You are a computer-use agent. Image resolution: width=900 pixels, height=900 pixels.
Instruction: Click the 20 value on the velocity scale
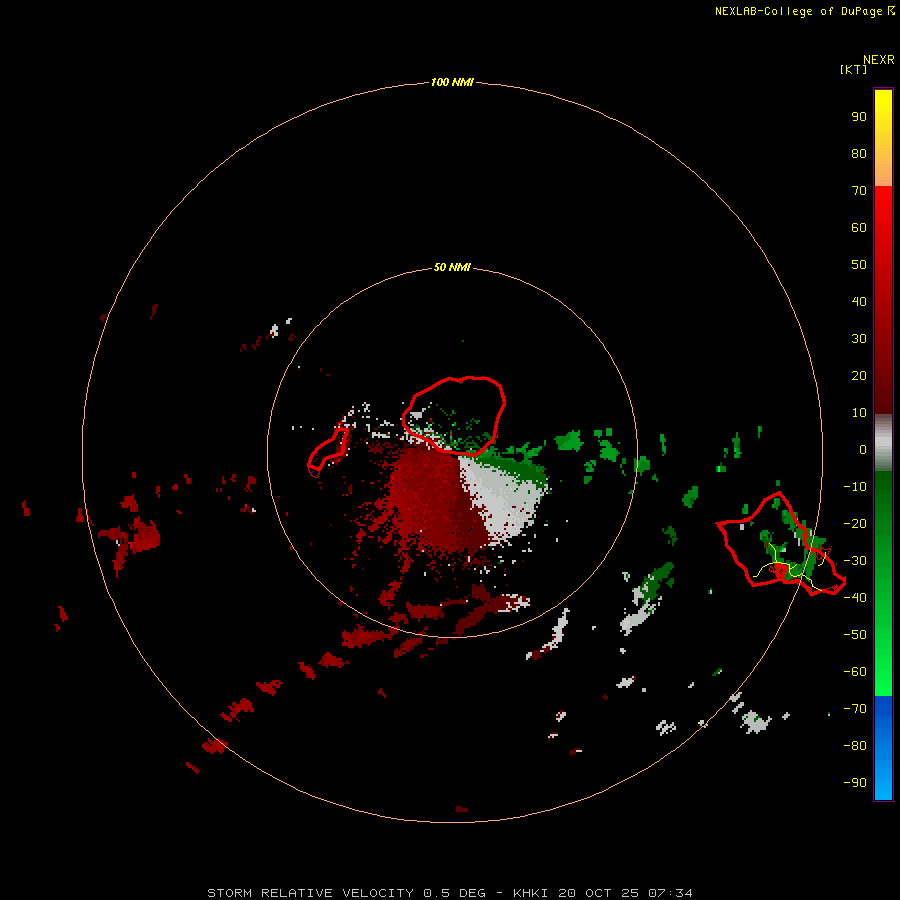(x=859, y=375)
